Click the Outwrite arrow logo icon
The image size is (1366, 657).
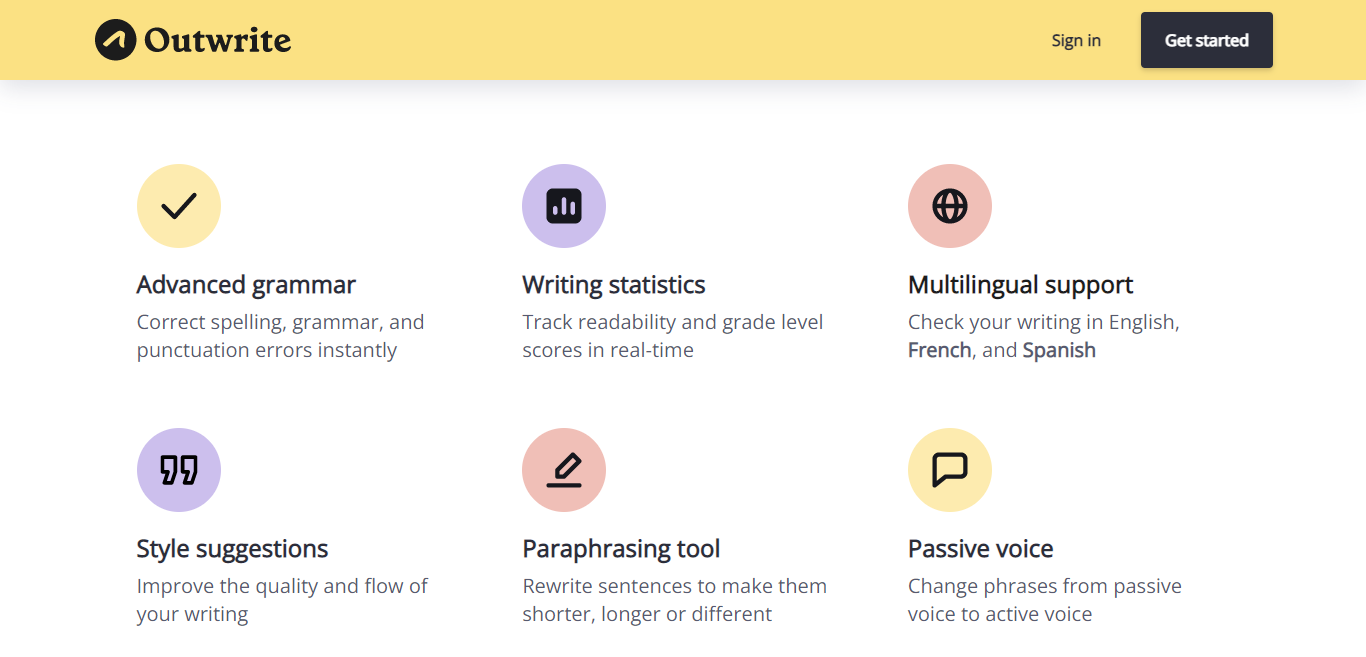click(x=115, y=40)
